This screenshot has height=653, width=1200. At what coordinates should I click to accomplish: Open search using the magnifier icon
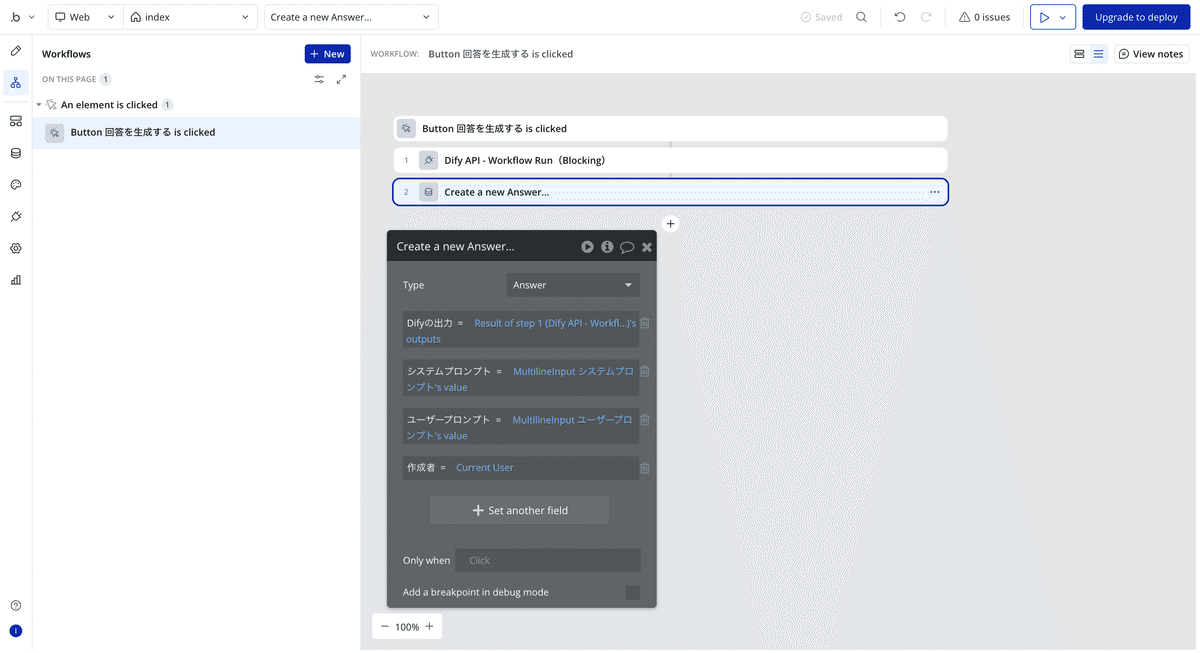[x=860, y=17]
